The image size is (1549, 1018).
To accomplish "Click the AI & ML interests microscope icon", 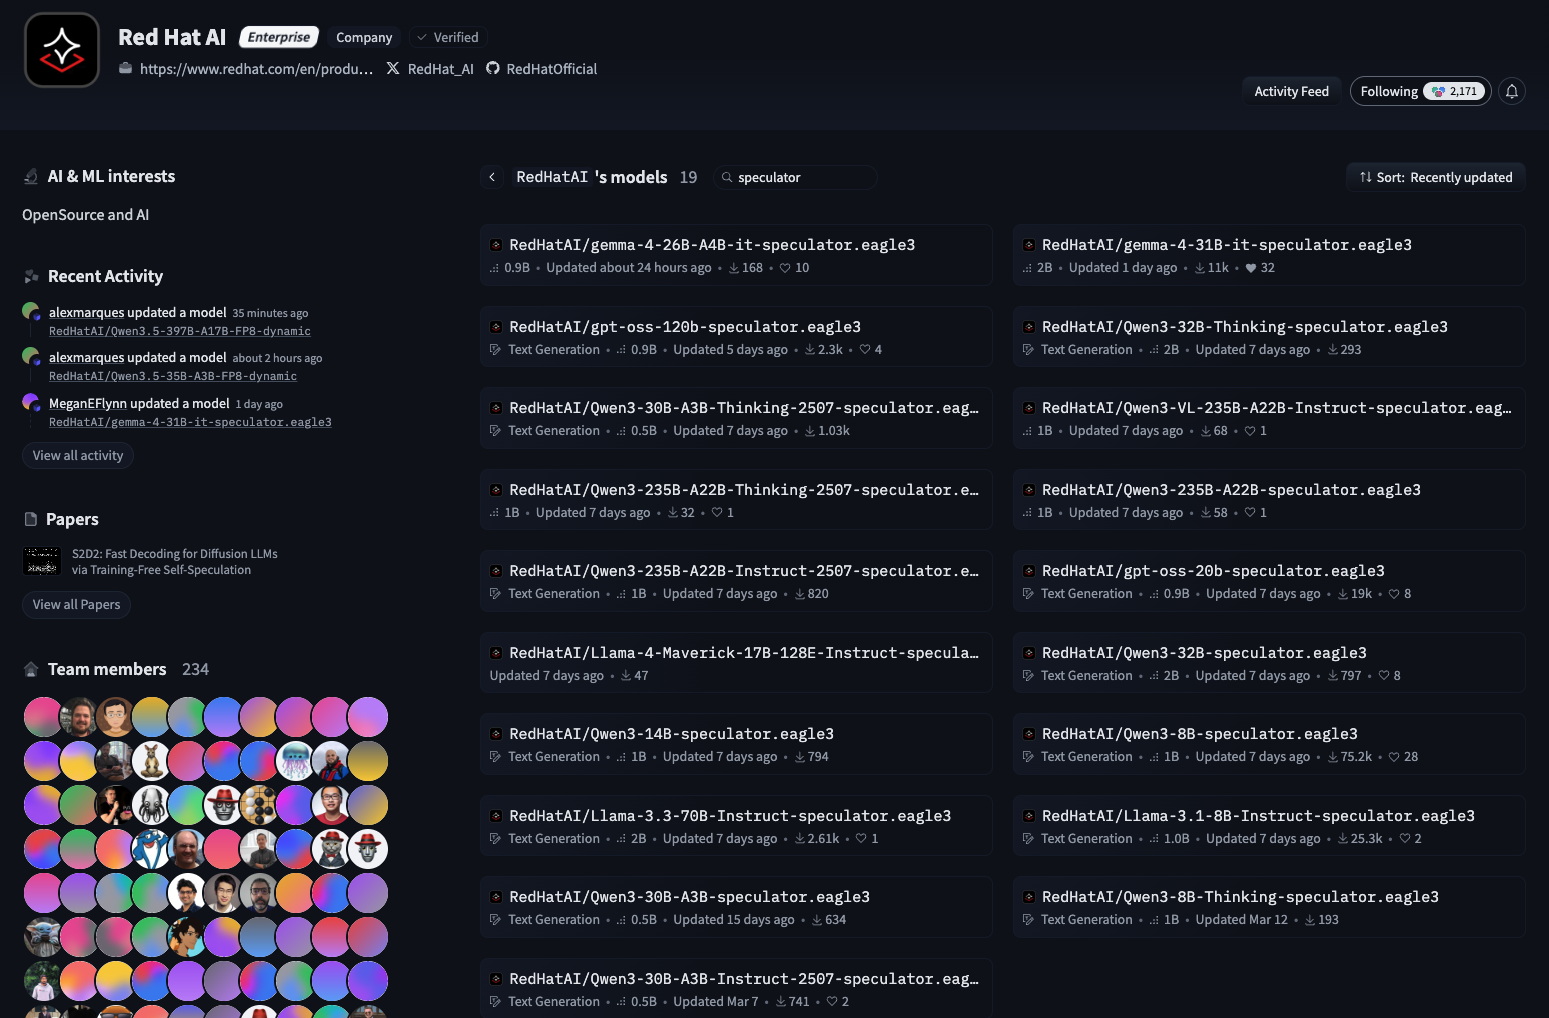I will 31,176.
